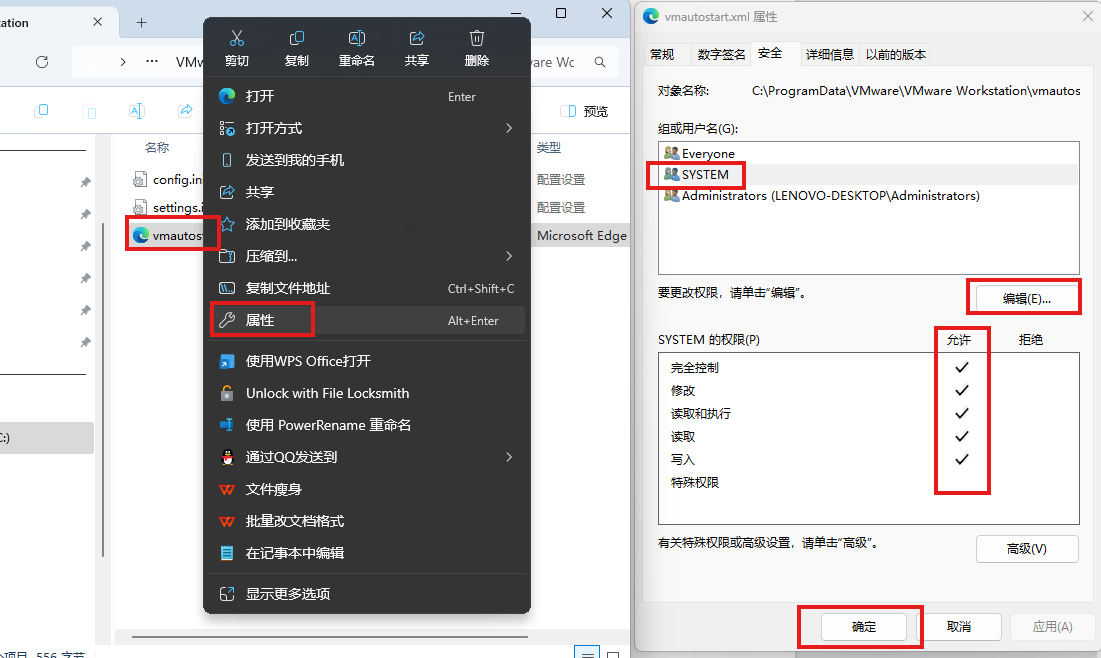This screenshot has height=658, width=1101.
Task: Click Explorer toolbar paste icon
Action: (x=89, y=111)
